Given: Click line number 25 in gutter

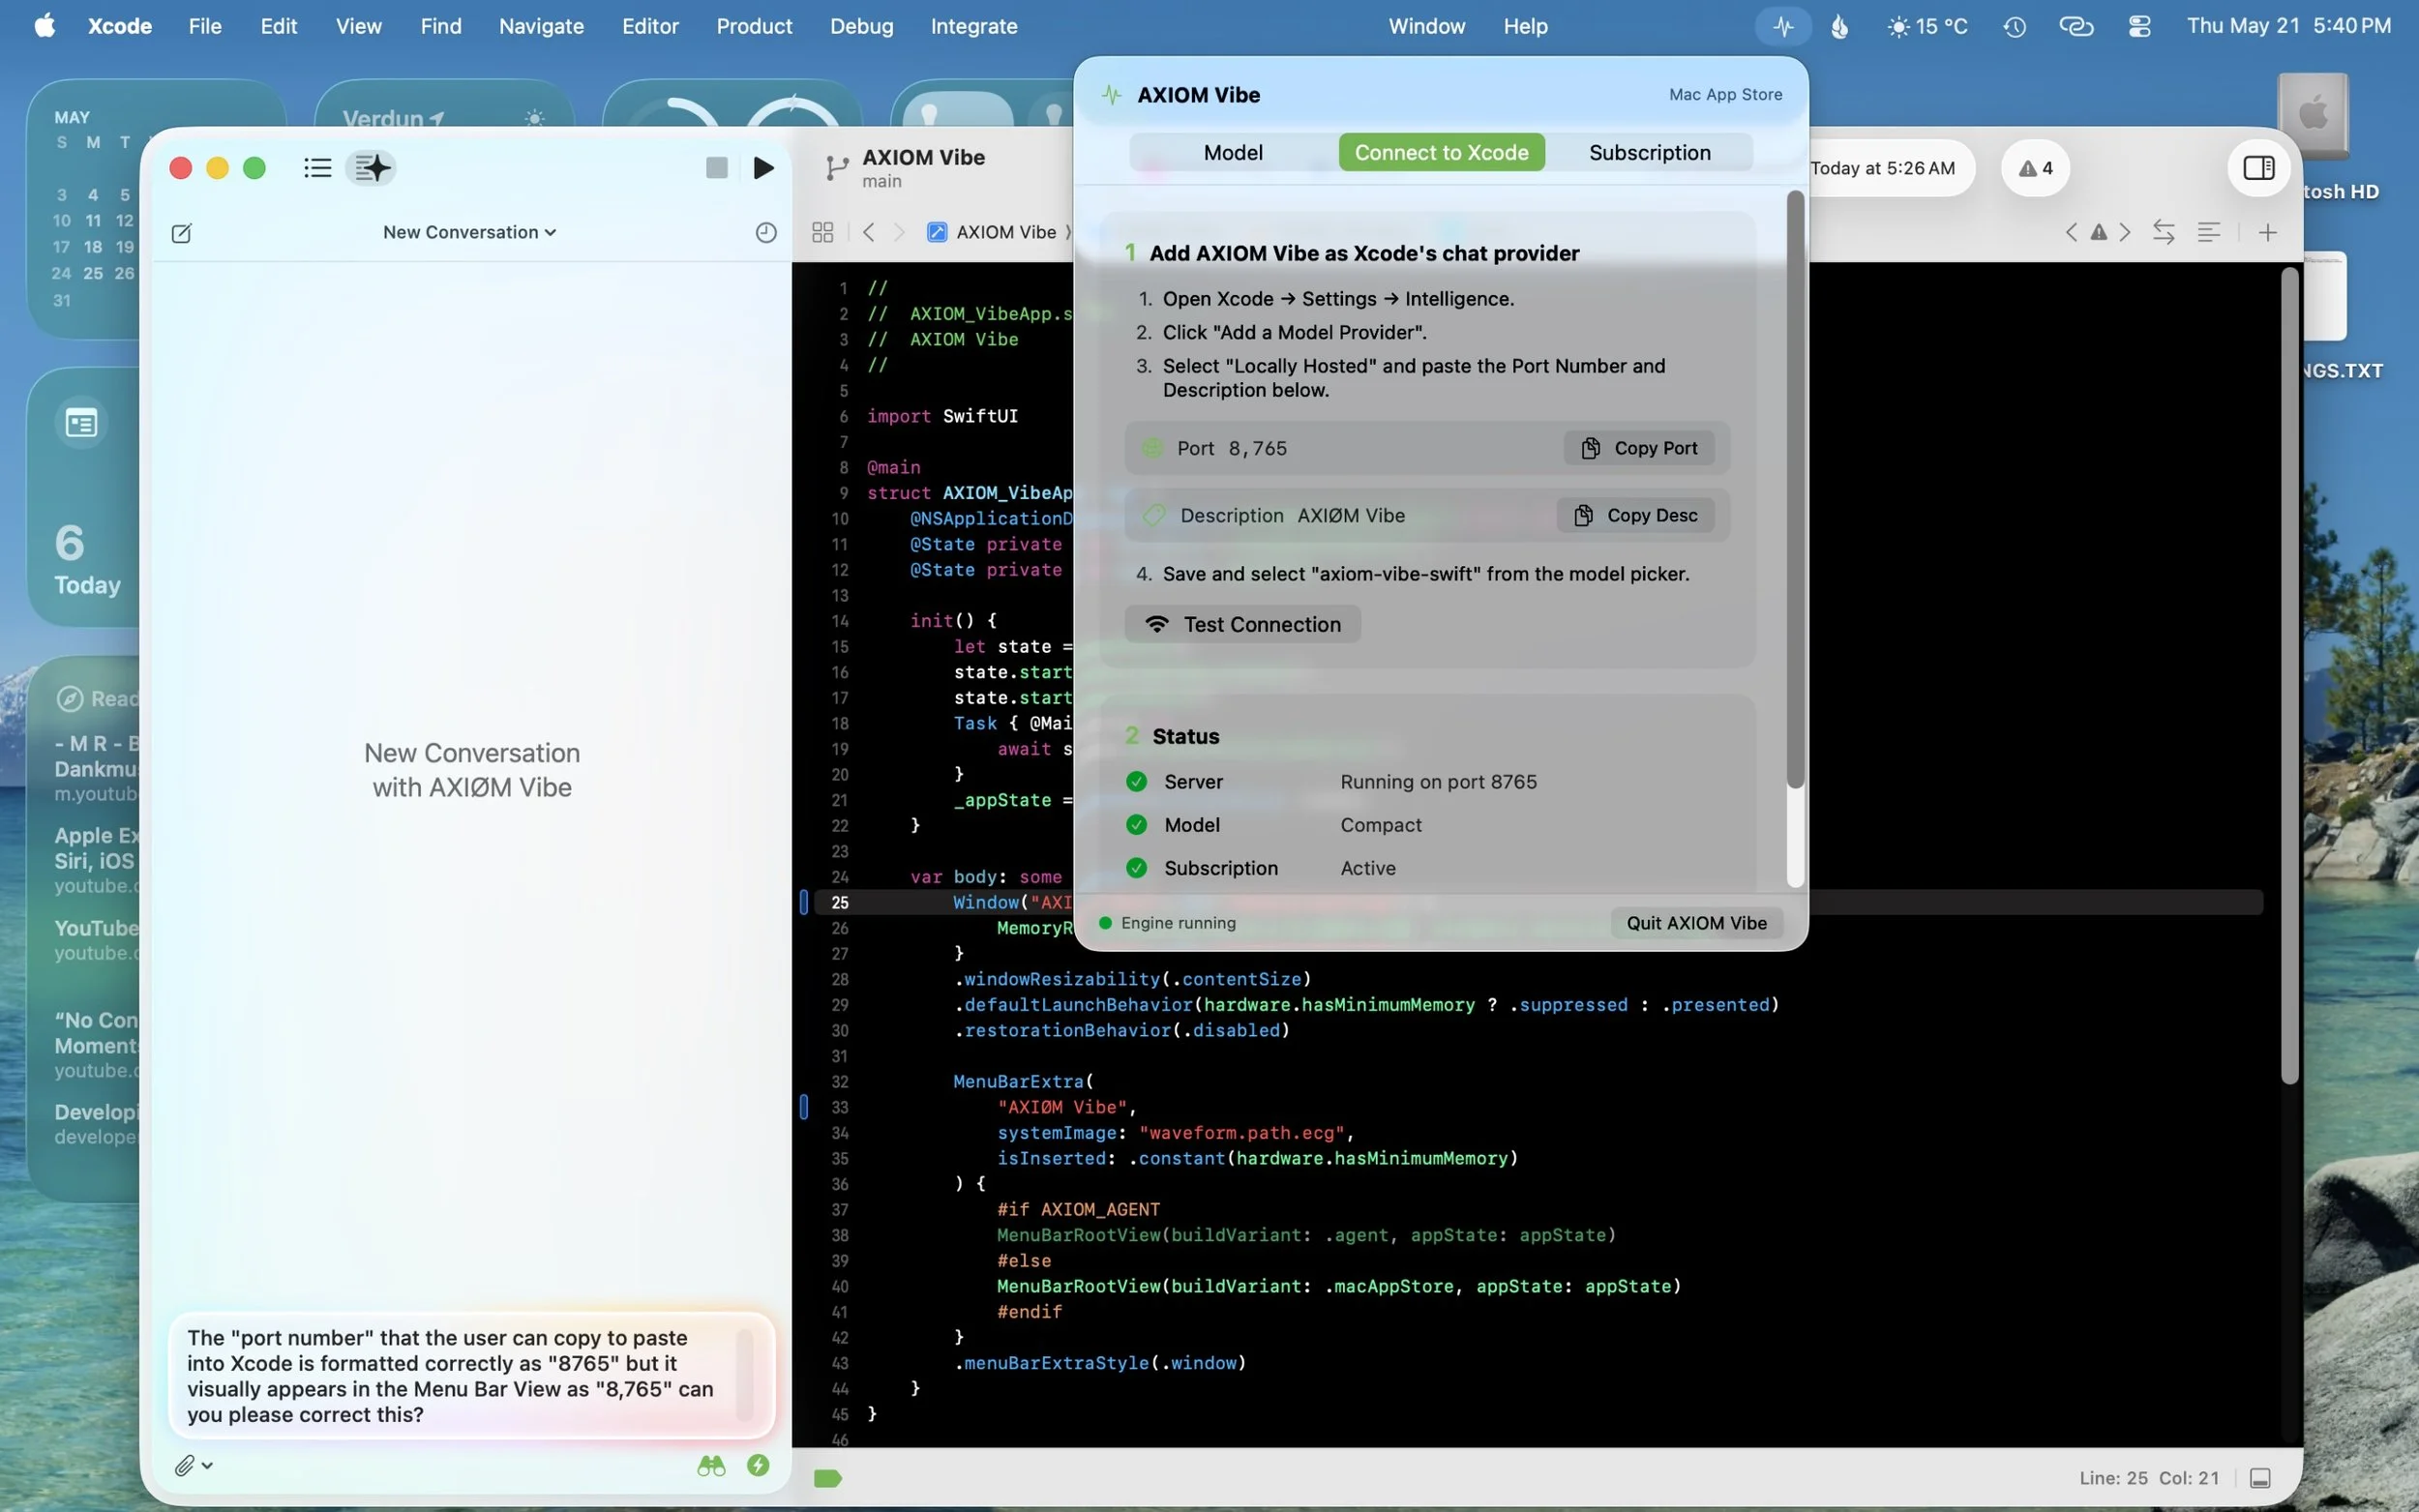Looking at the screenshot, I should (x=839, y=902).
